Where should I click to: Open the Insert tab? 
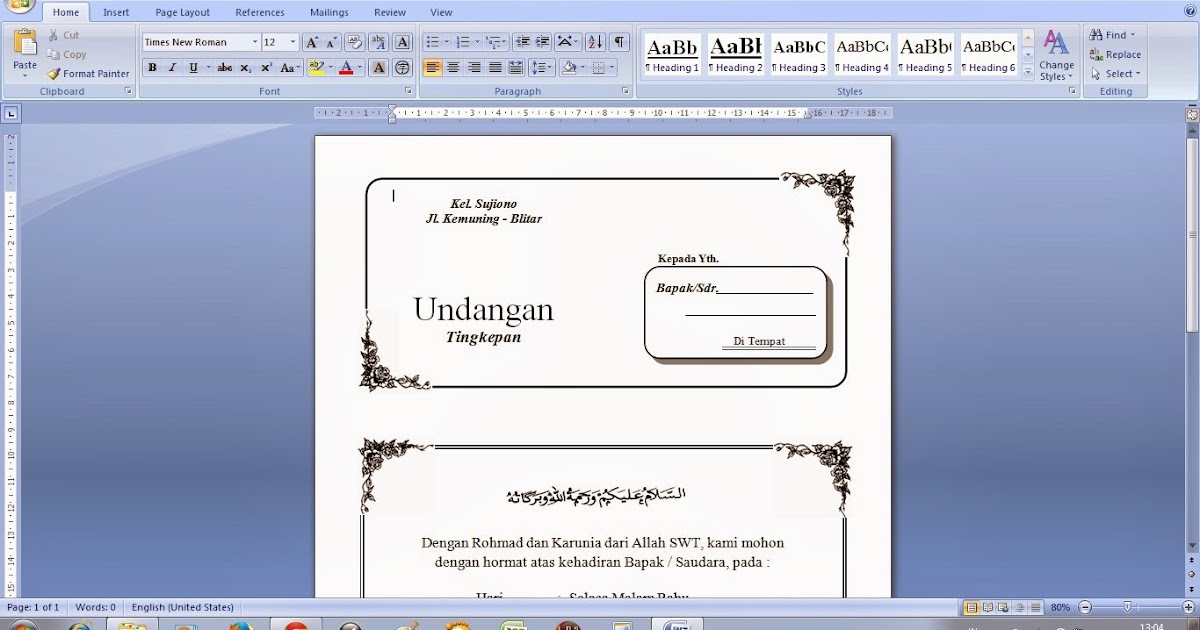coord(116,12)
